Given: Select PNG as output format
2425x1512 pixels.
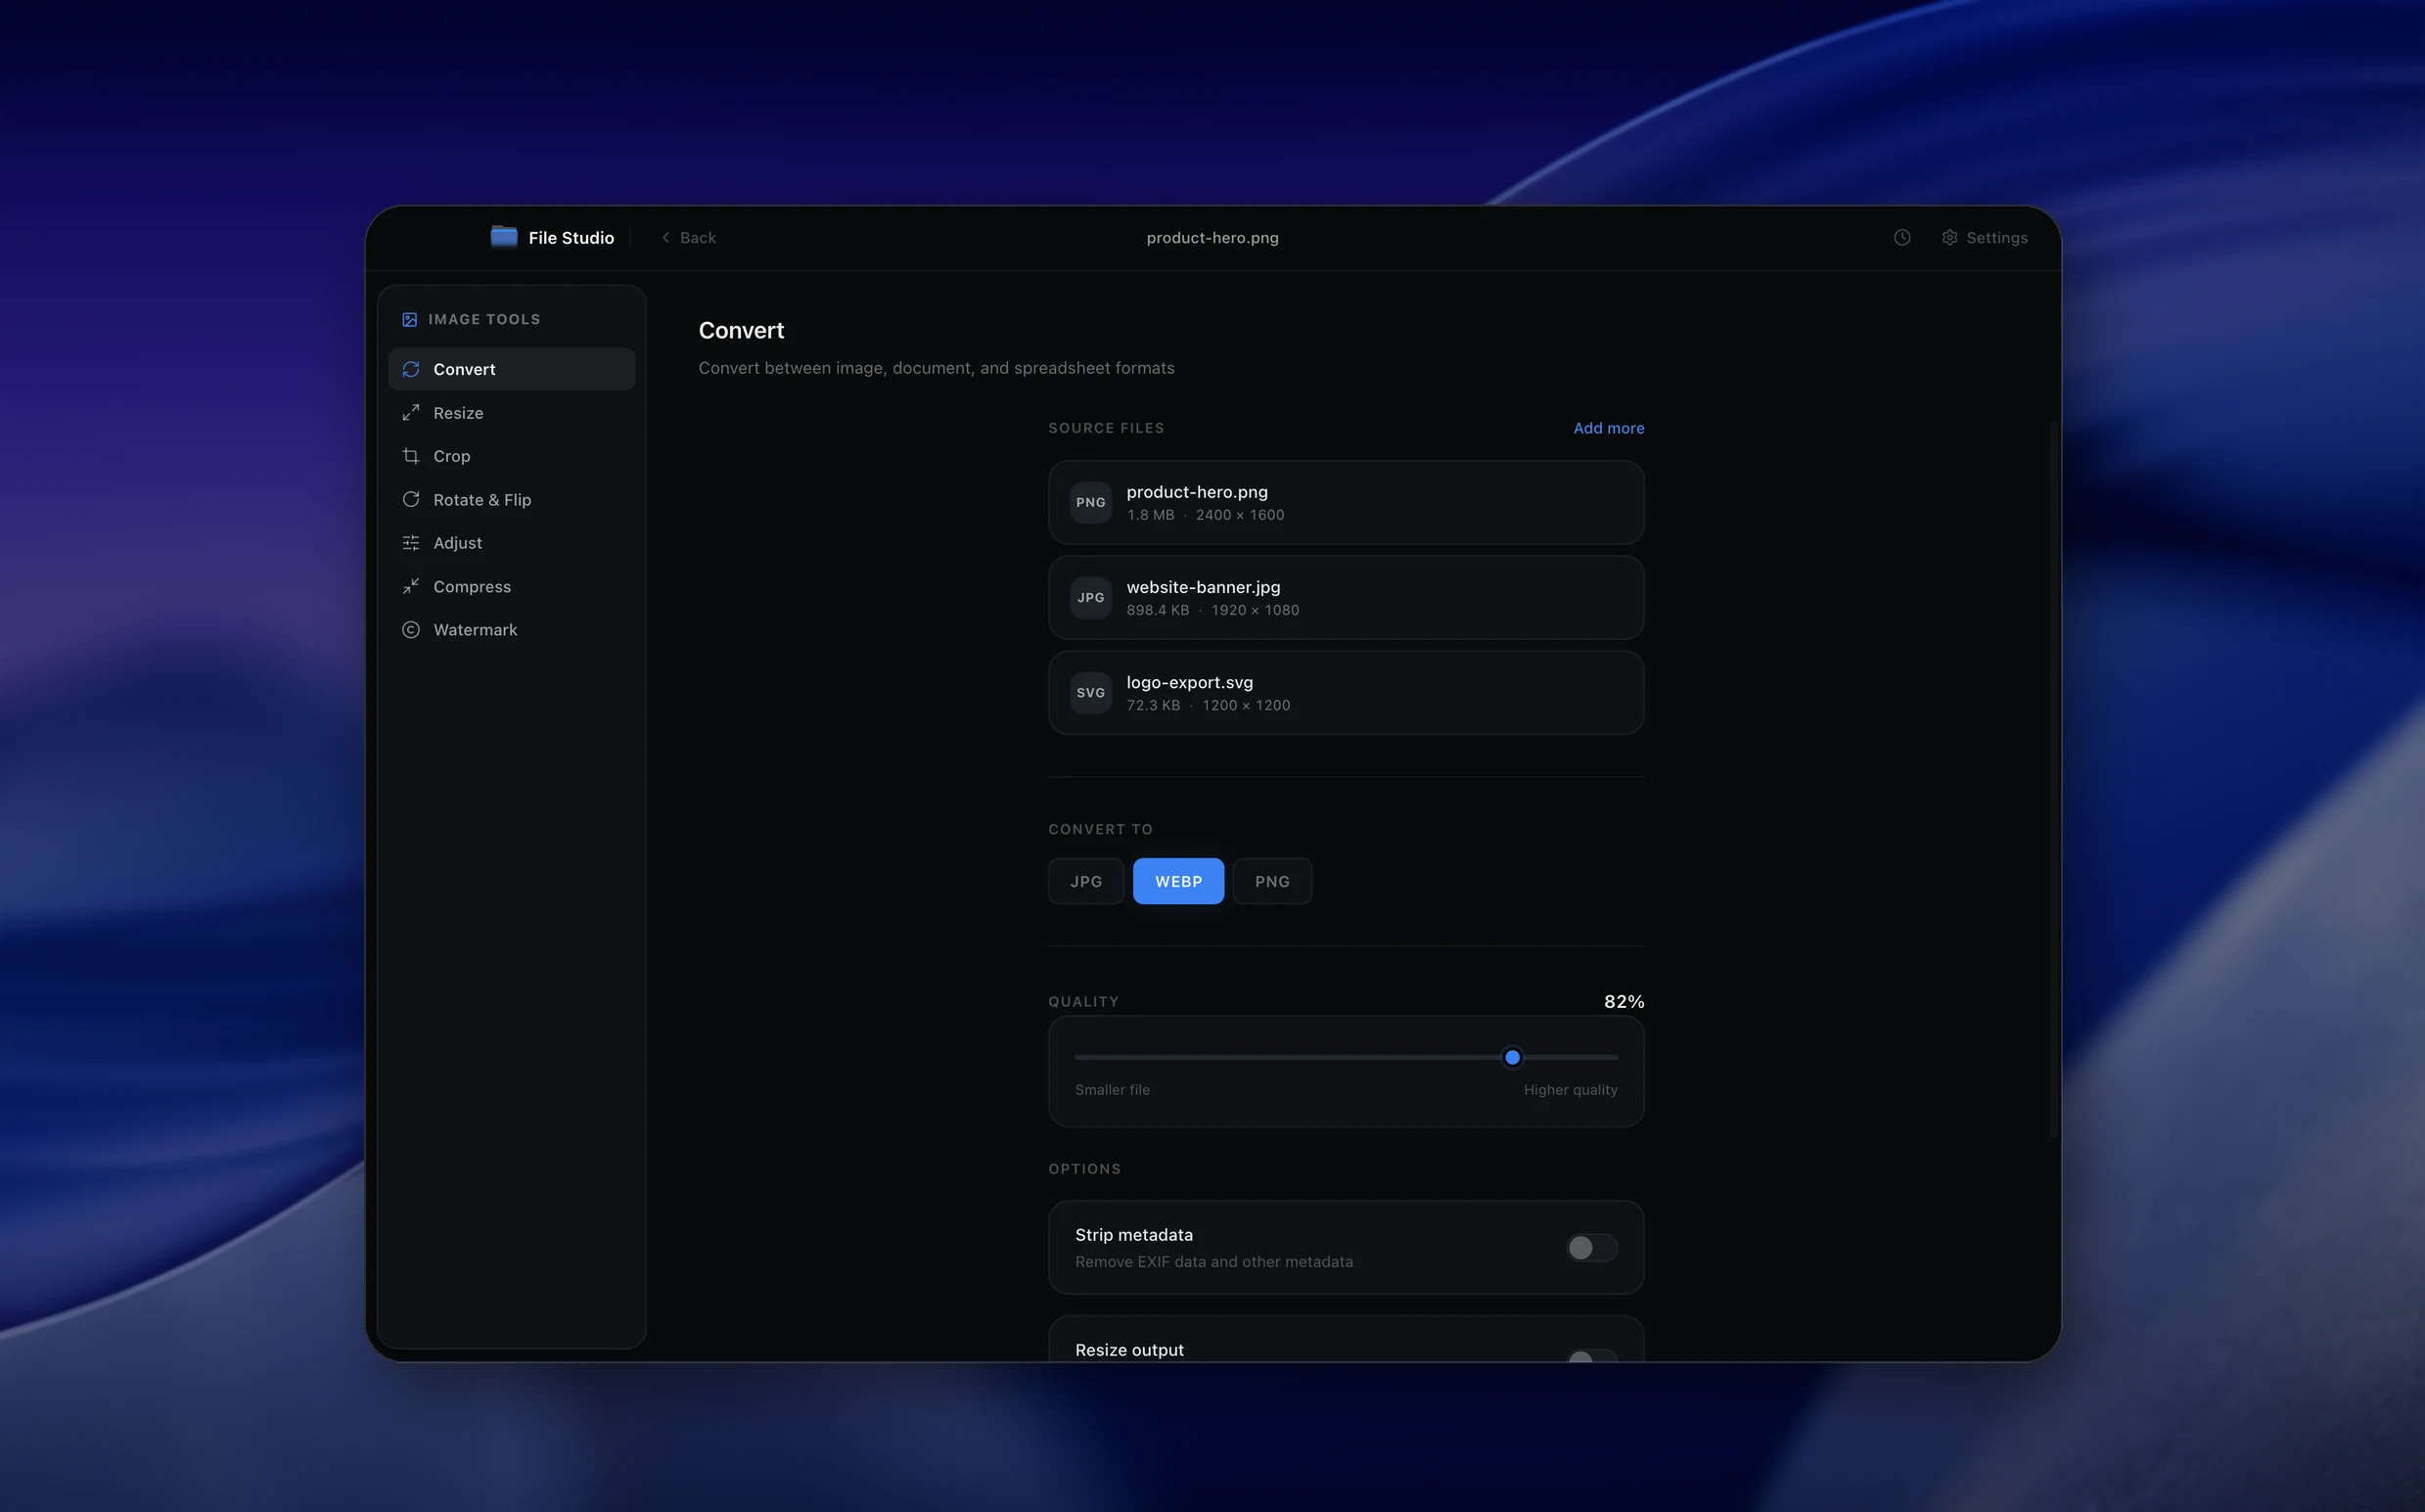Looking at the screenshot, I should point(1272,881).
